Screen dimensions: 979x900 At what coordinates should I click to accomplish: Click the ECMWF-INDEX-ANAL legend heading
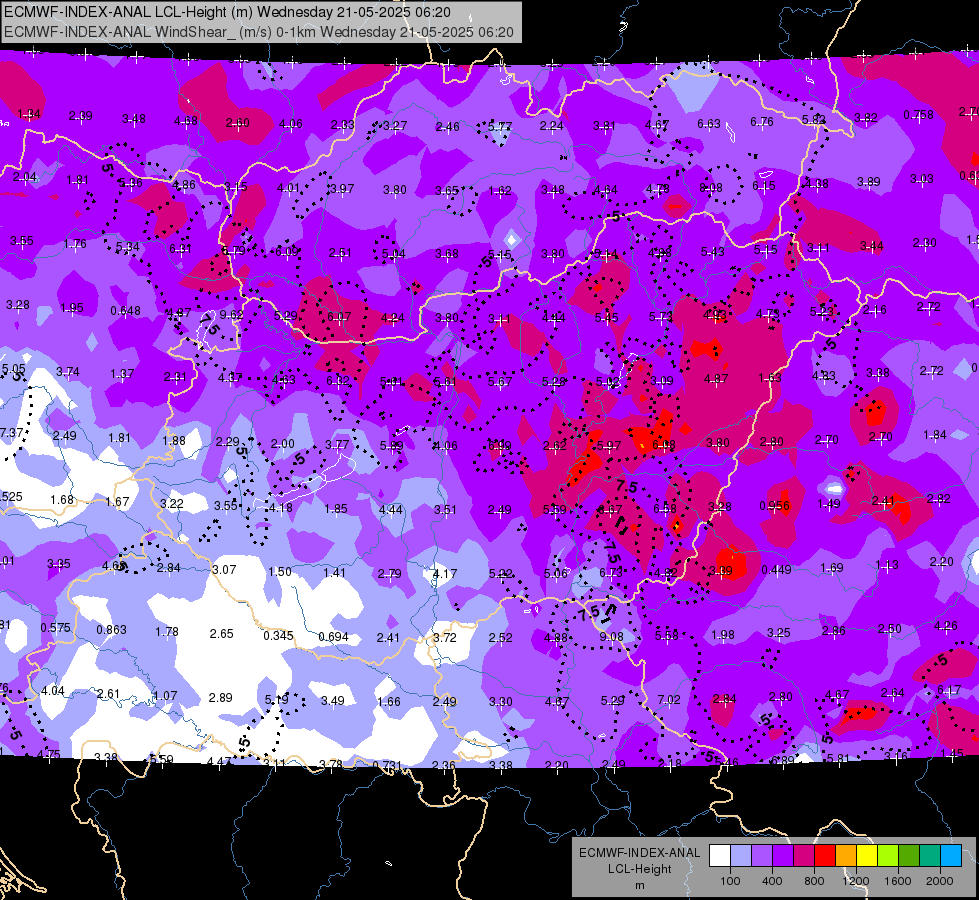tap(639, 853)
